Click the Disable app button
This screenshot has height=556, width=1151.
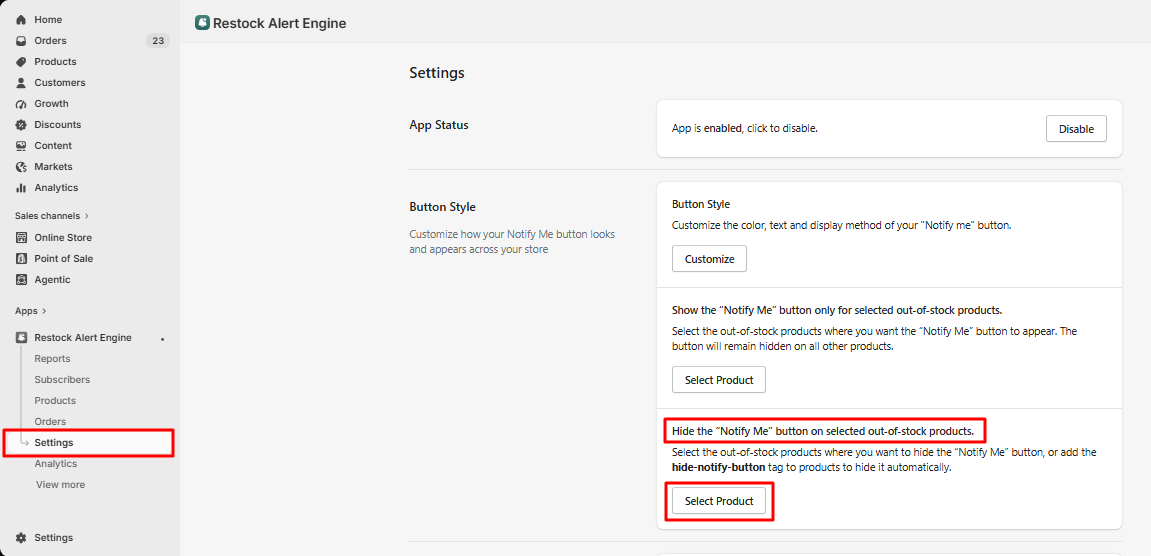point(1076,129)
